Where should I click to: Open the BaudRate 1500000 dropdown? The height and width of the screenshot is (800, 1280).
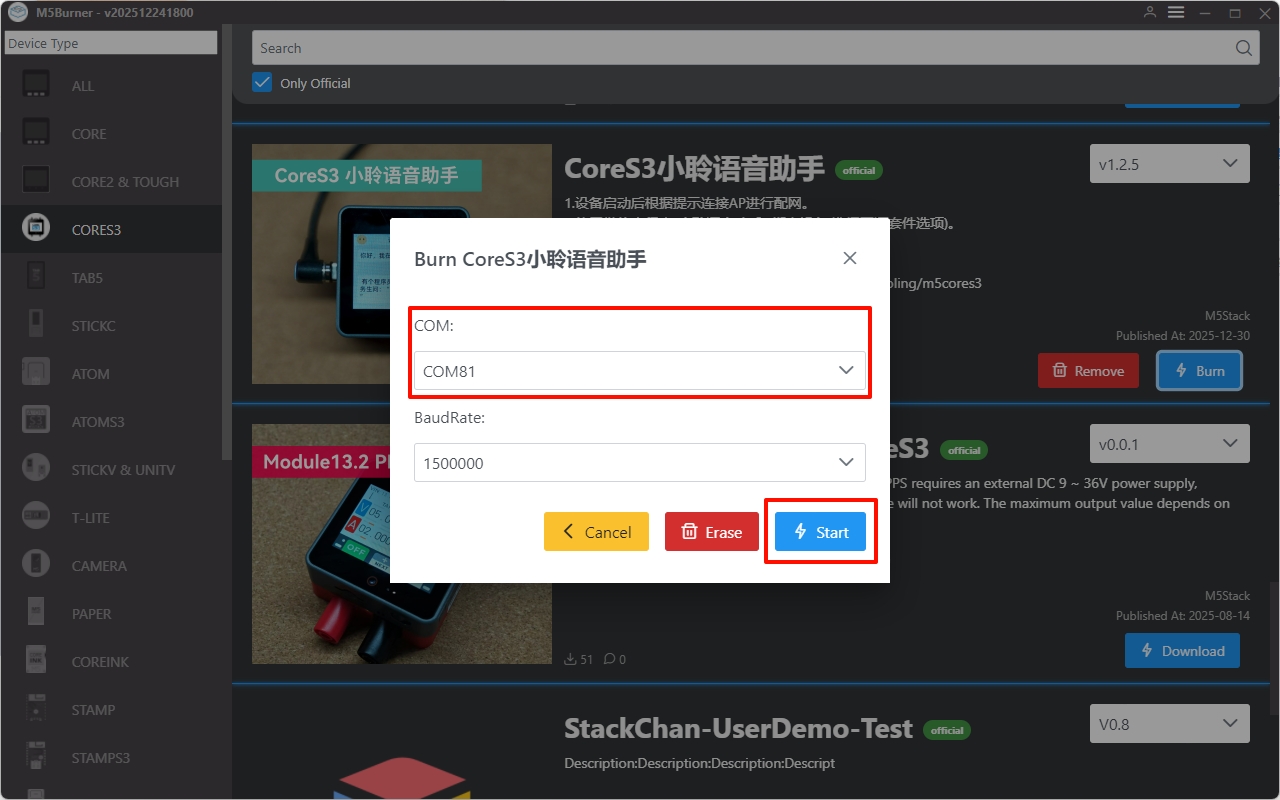click(x=640, y=463)
